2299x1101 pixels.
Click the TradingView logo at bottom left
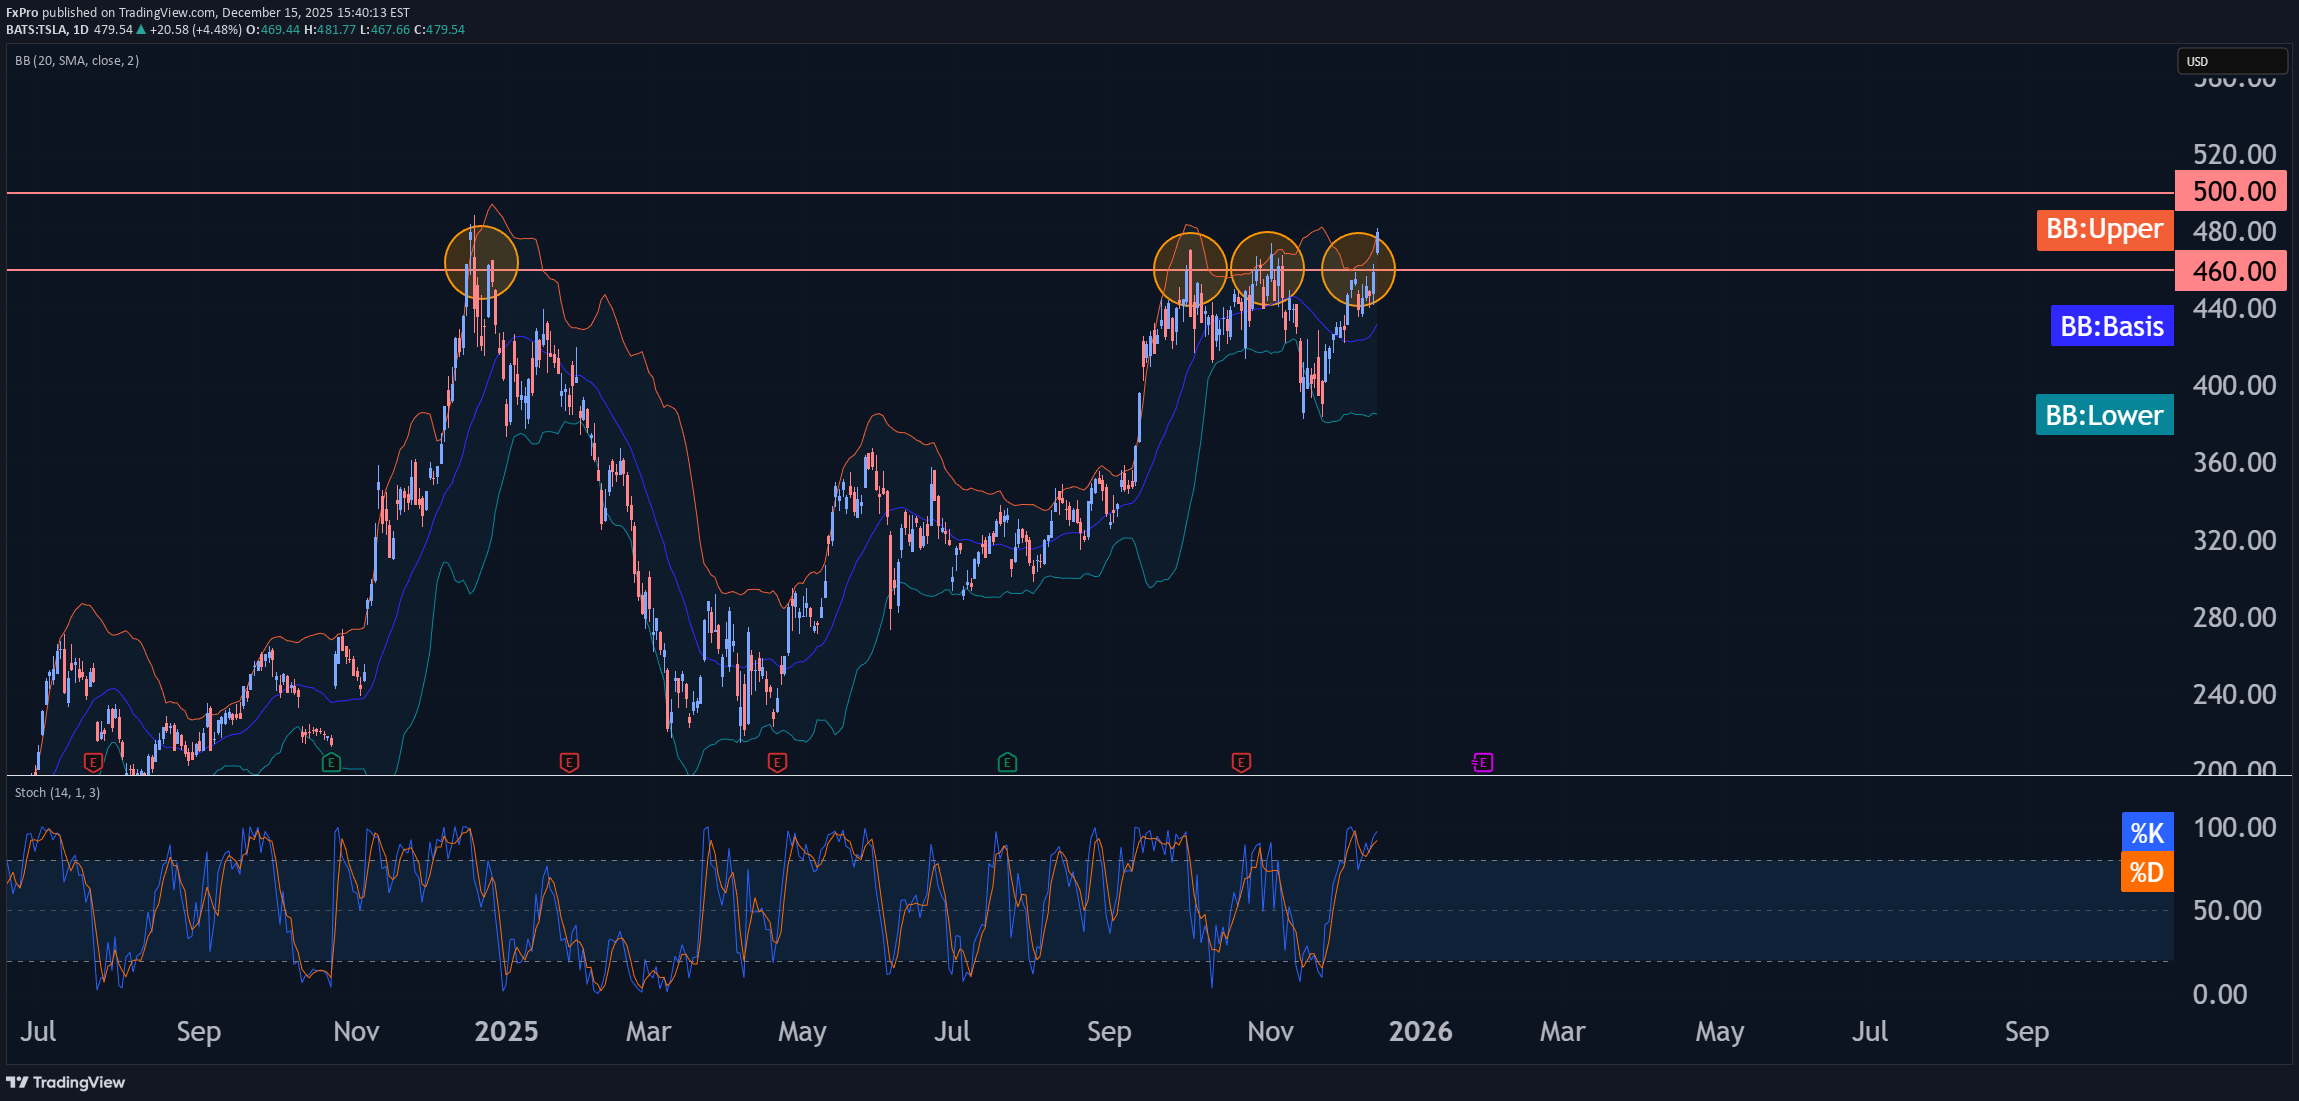66,1082
